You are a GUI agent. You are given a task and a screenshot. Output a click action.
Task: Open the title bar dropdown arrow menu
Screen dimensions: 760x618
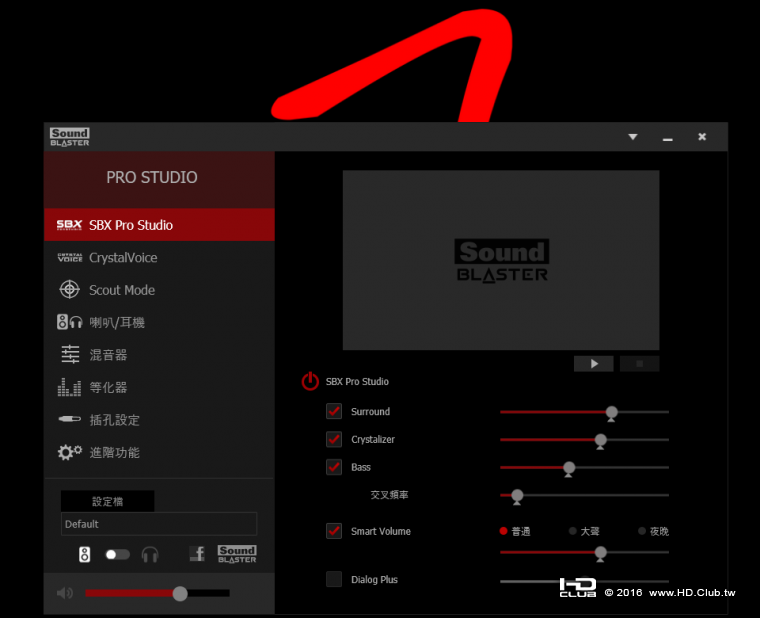[x=633, y=137]
